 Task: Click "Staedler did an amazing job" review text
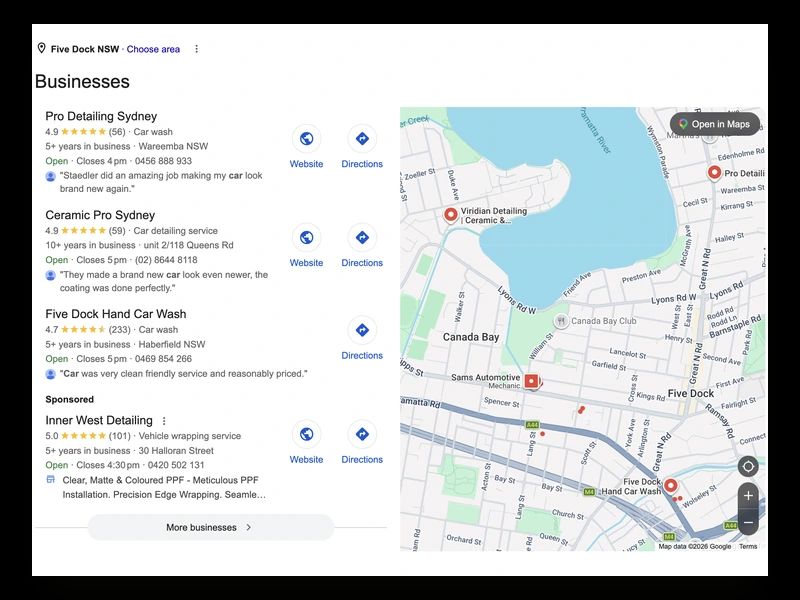coord(161,182)
